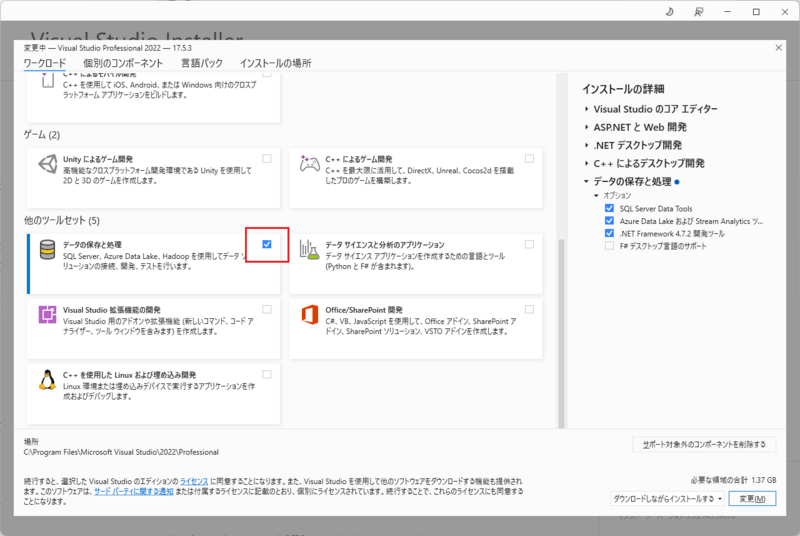Close the workload modification dialog

coord(779,47)
